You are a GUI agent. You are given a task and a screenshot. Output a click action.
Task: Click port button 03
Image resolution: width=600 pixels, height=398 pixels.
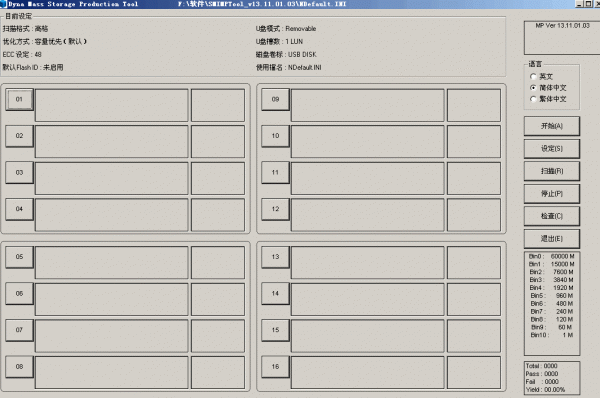pos(19,173)
